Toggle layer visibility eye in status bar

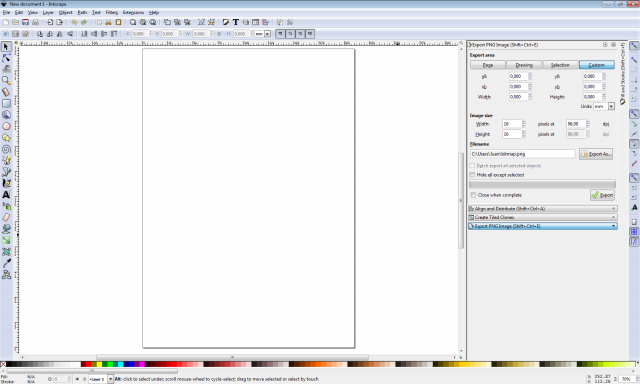point(77,379)
